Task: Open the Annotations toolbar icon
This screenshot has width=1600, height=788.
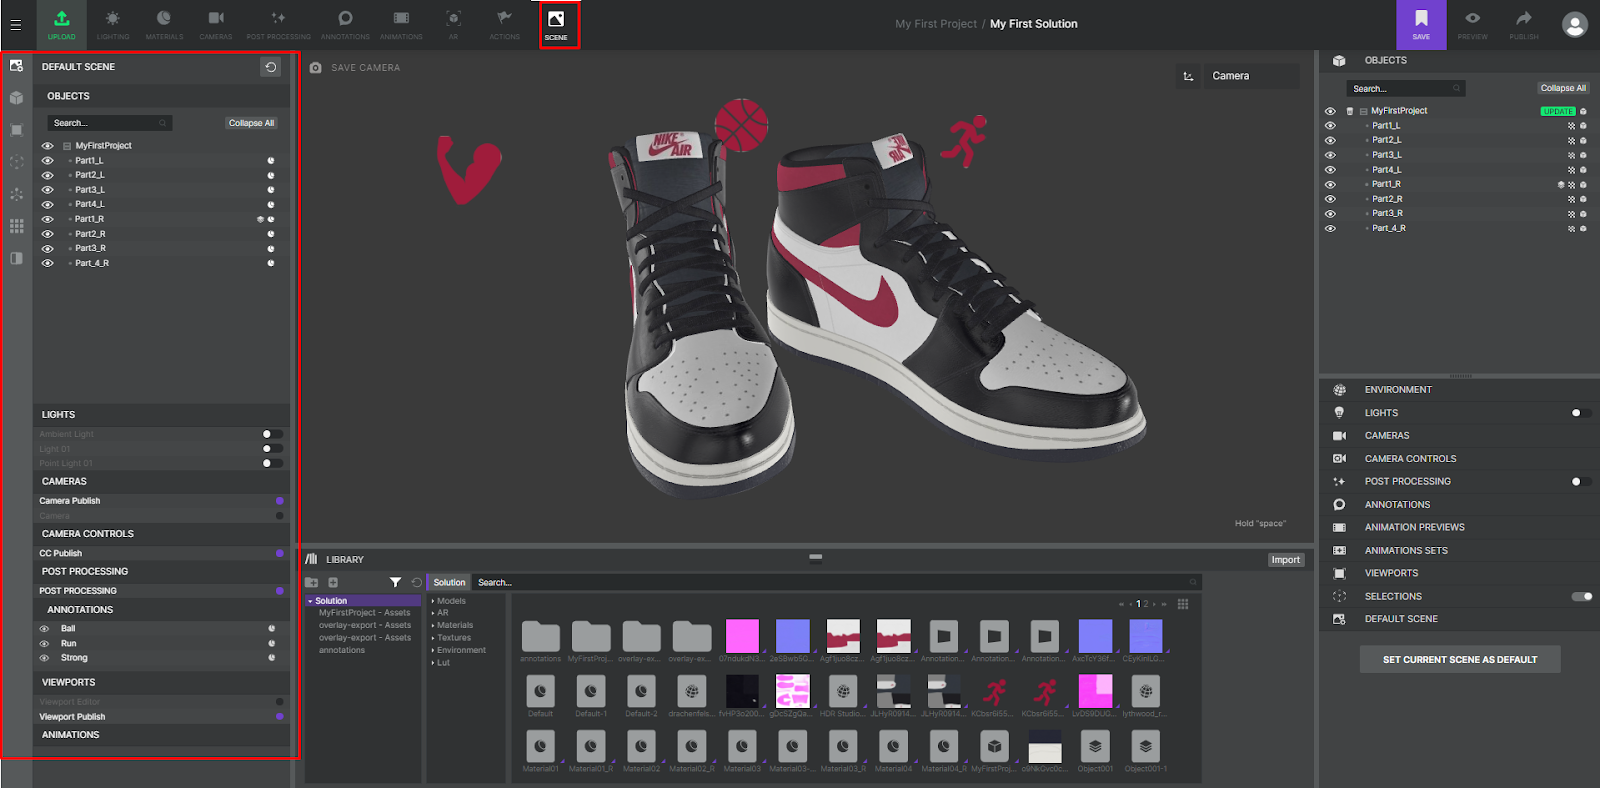Action: (345, 24)
